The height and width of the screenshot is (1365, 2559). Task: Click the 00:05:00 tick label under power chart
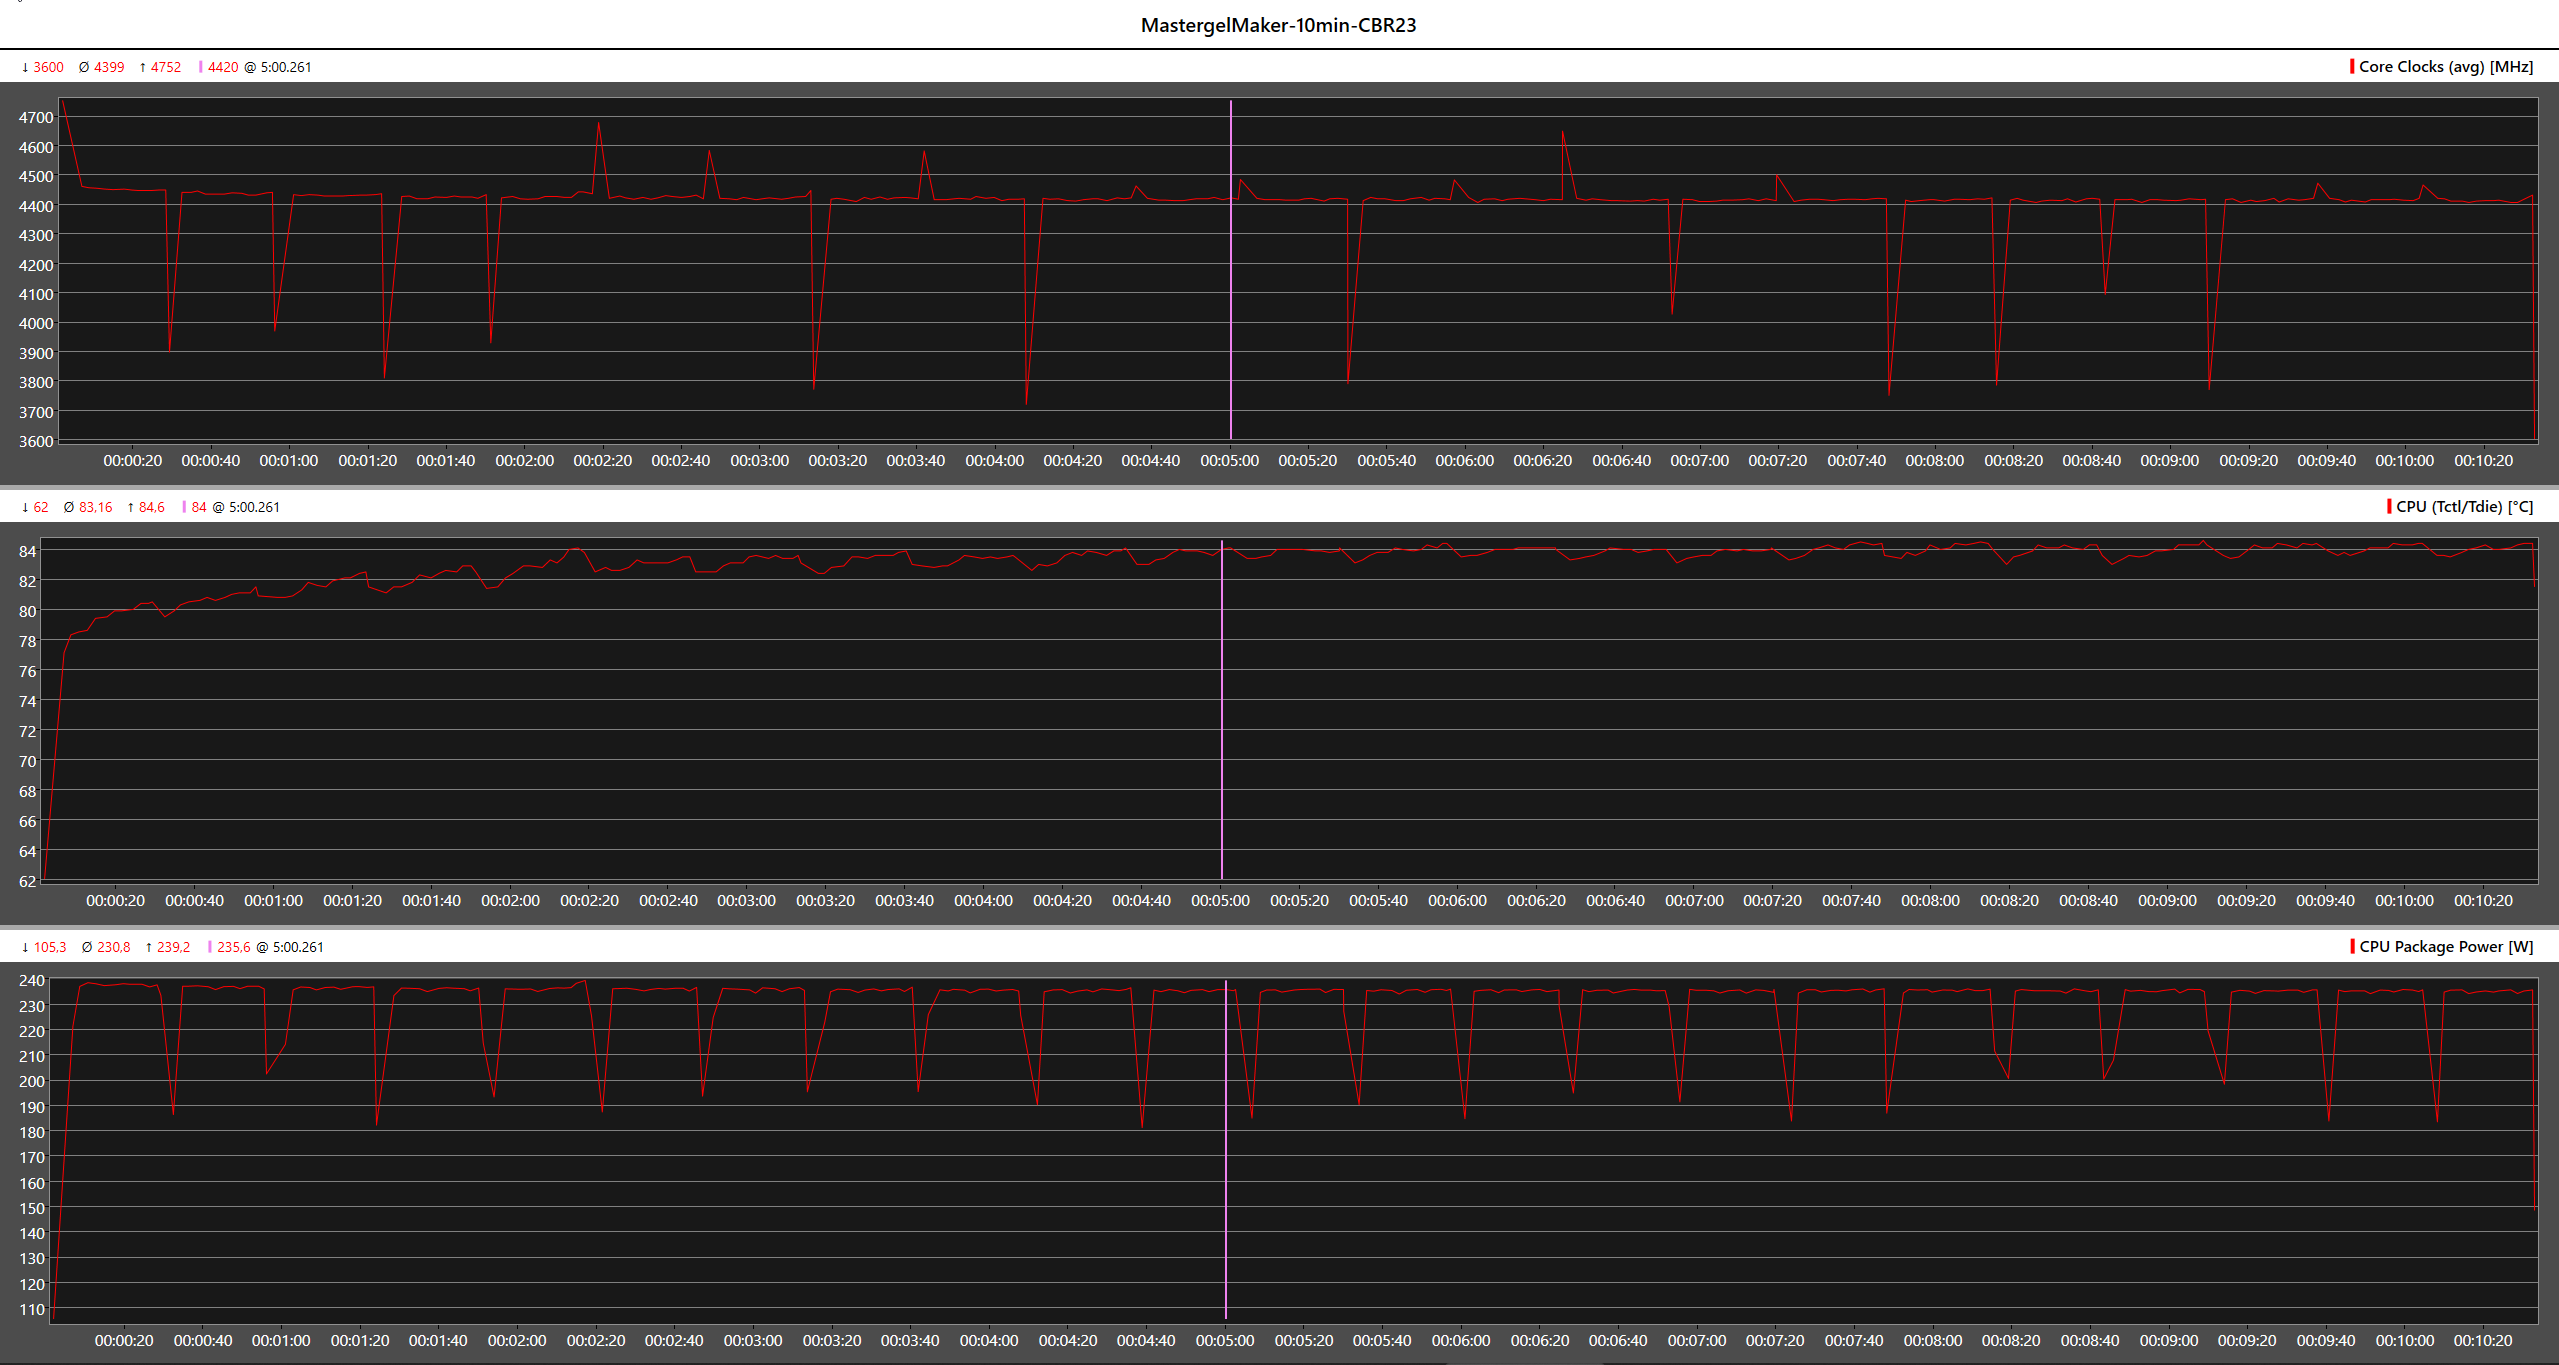point(1224,1340)
